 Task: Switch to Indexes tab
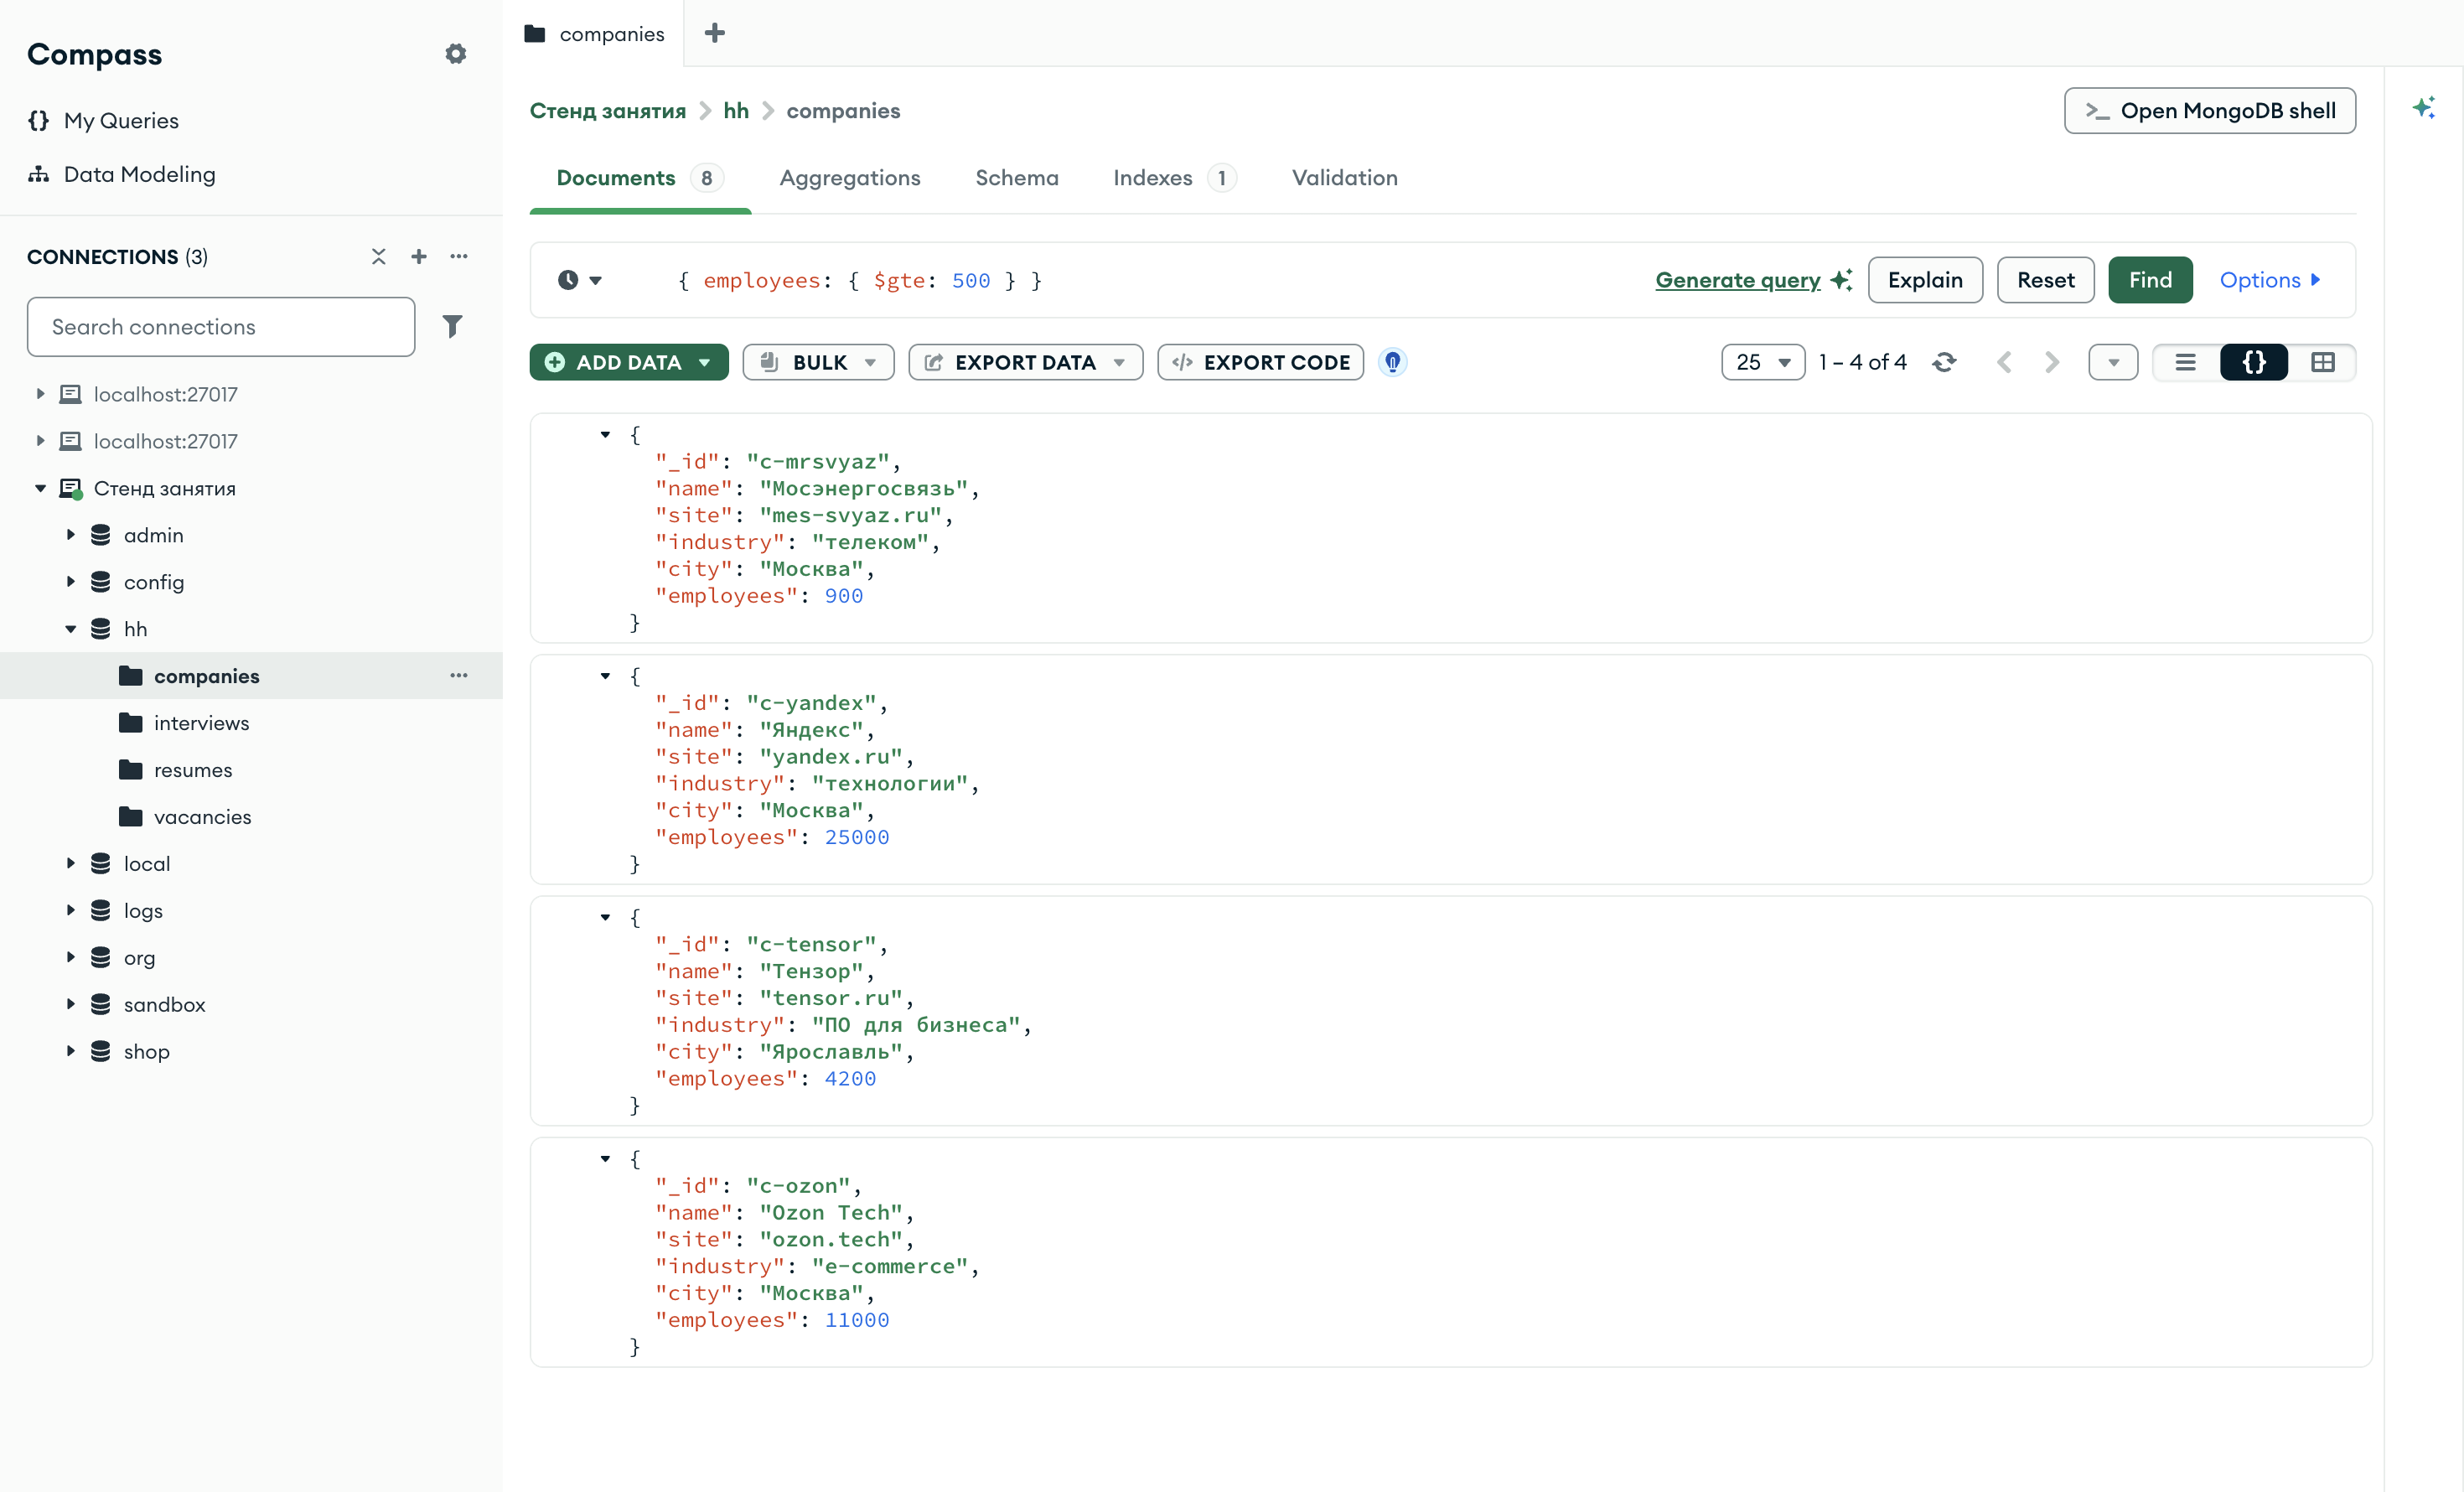pyautogui.click(x=1174, y=178)
